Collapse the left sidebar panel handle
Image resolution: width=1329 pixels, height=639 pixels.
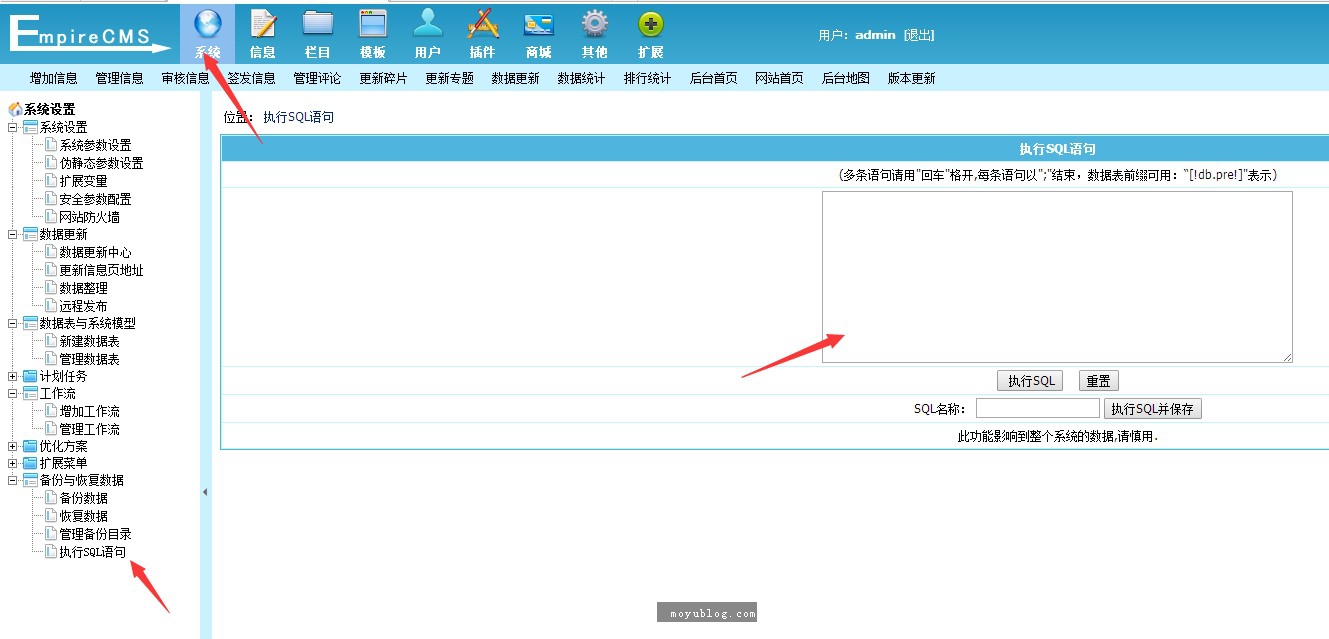click(205, 492)
